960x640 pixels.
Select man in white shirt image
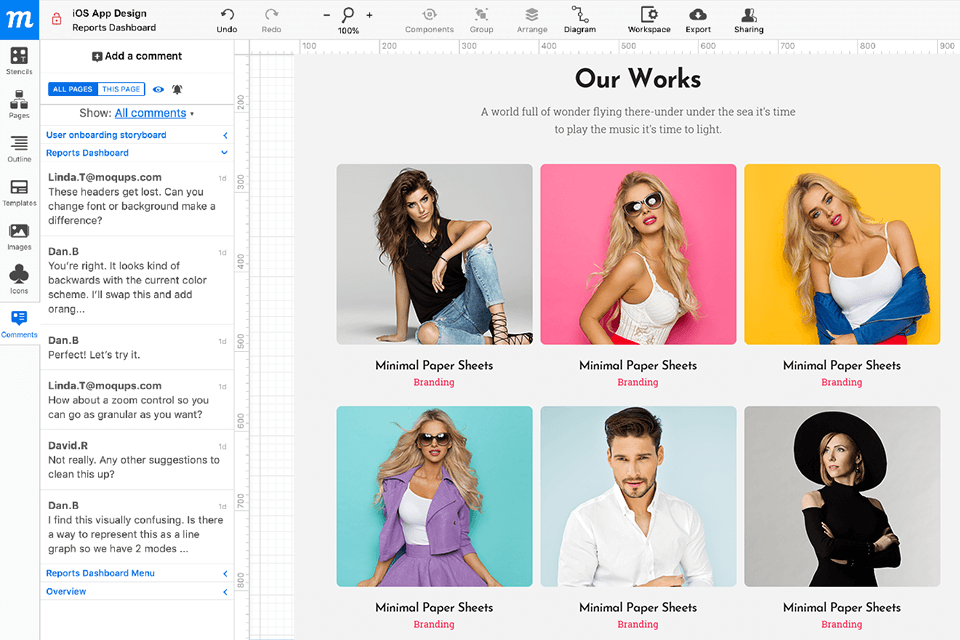click(x=638, y=496)
